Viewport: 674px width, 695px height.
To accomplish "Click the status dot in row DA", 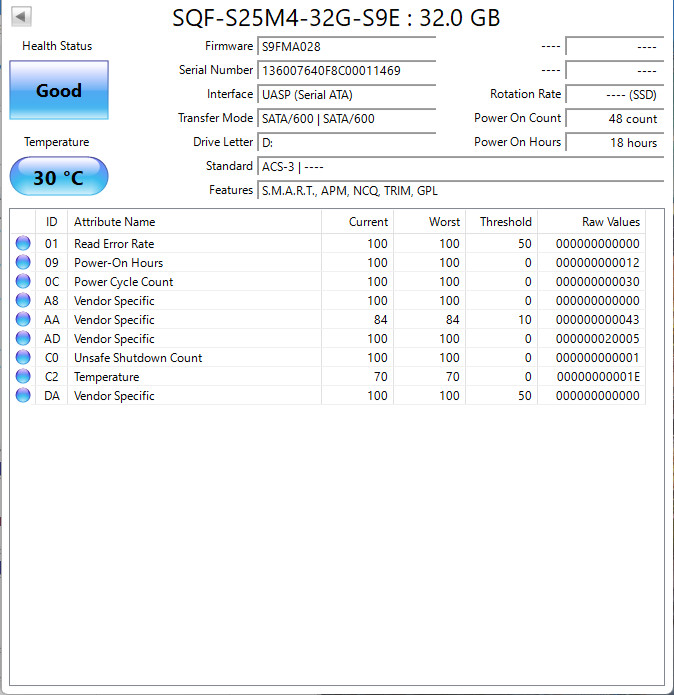I will pos(23,395).
